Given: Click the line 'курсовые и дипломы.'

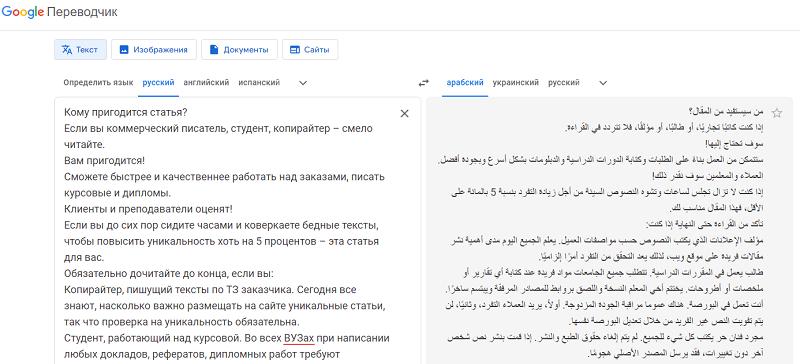Looking at the screenshot, I should click(x=117, y=193).
